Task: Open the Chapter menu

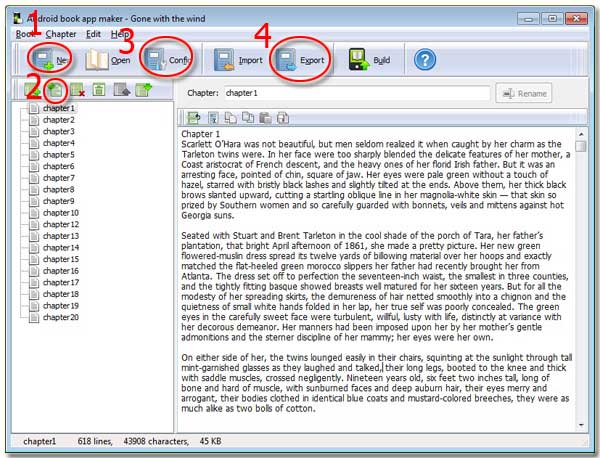Action: pos(61,34)
